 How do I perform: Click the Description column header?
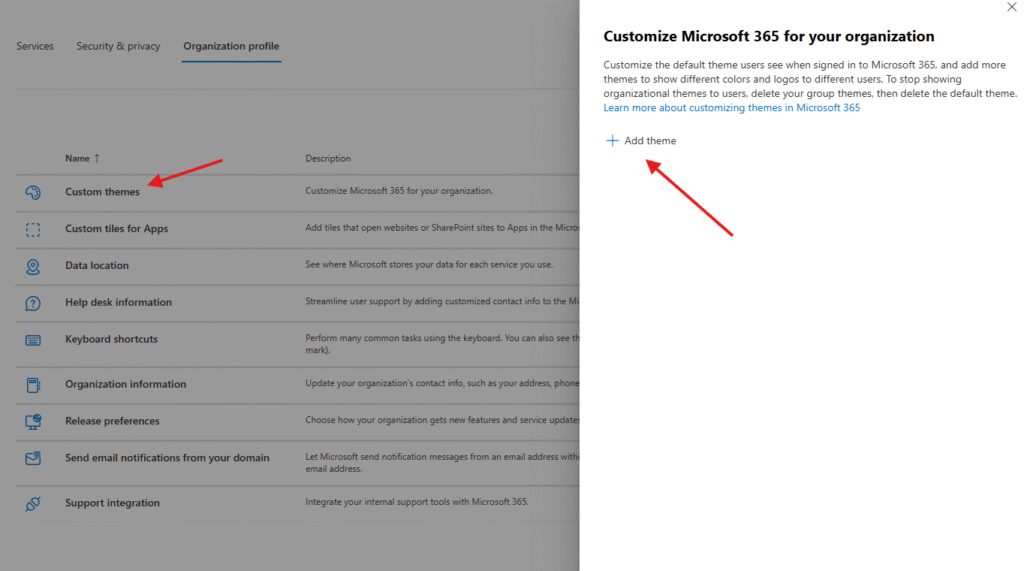(328, 158)
